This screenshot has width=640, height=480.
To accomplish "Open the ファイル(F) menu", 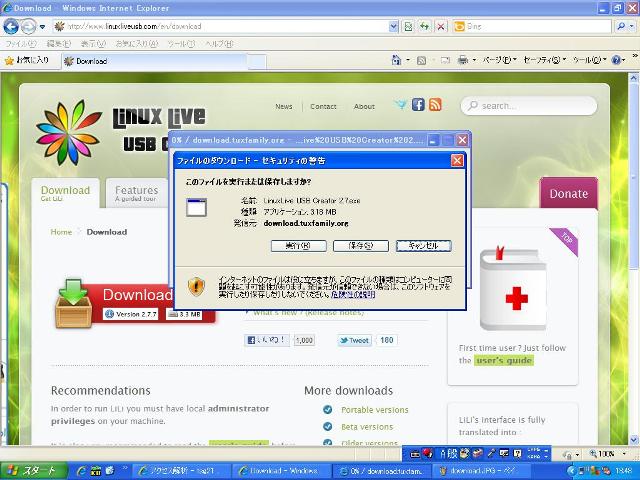I will (x=20, y=44).
